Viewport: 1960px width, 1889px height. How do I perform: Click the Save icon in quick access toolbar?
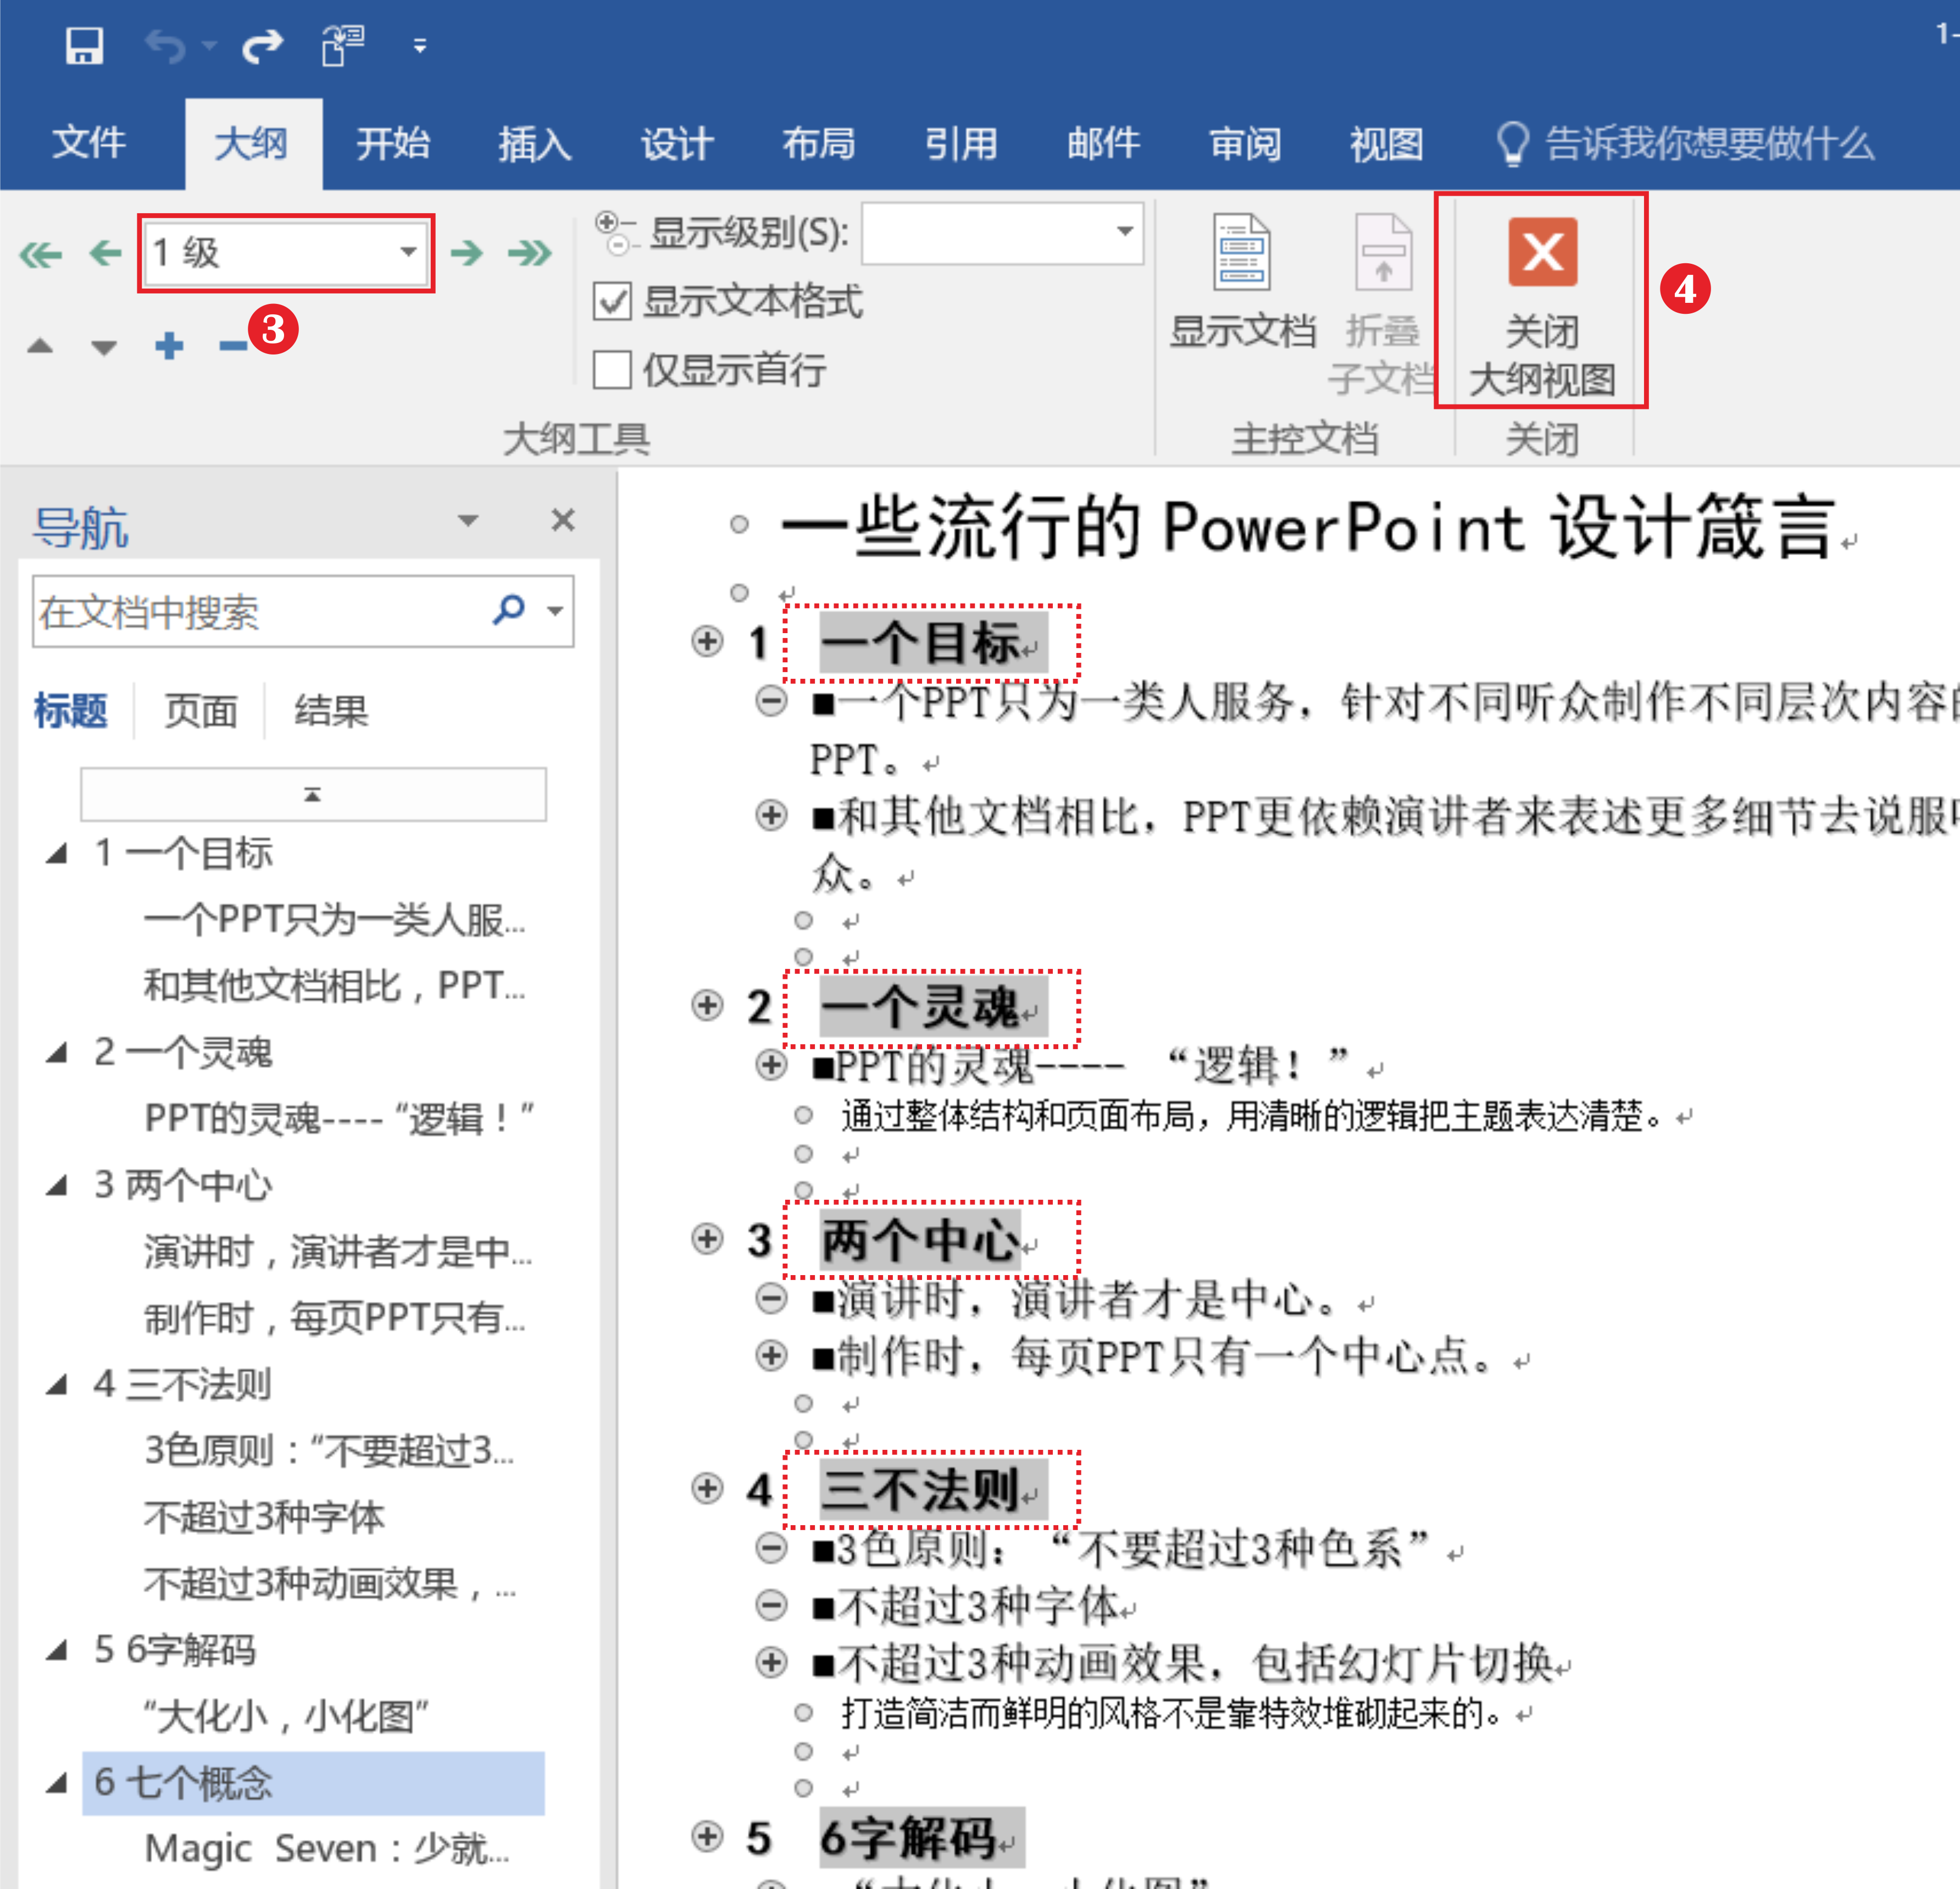click(84, 45)
